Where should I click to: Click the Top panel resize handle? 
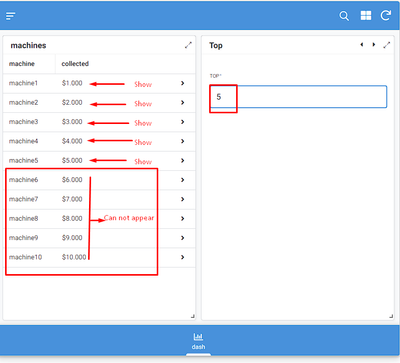click(x=391, y=316)
